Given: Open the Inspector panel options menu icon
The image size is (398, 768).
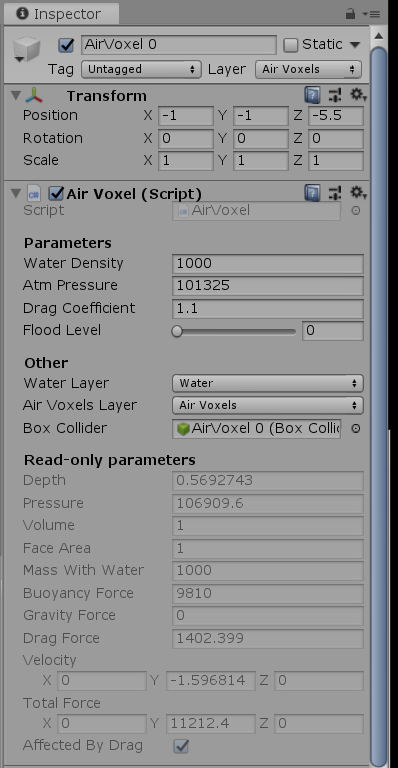Looking at the screenshot, I should (372, 14).
